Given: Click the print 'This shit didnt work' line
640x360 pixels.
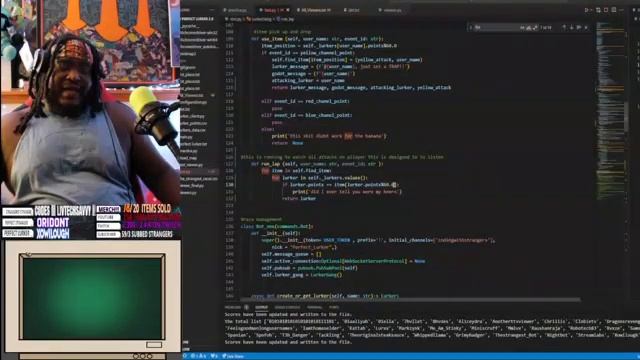Looking at the screenshot, I should 329,136.
